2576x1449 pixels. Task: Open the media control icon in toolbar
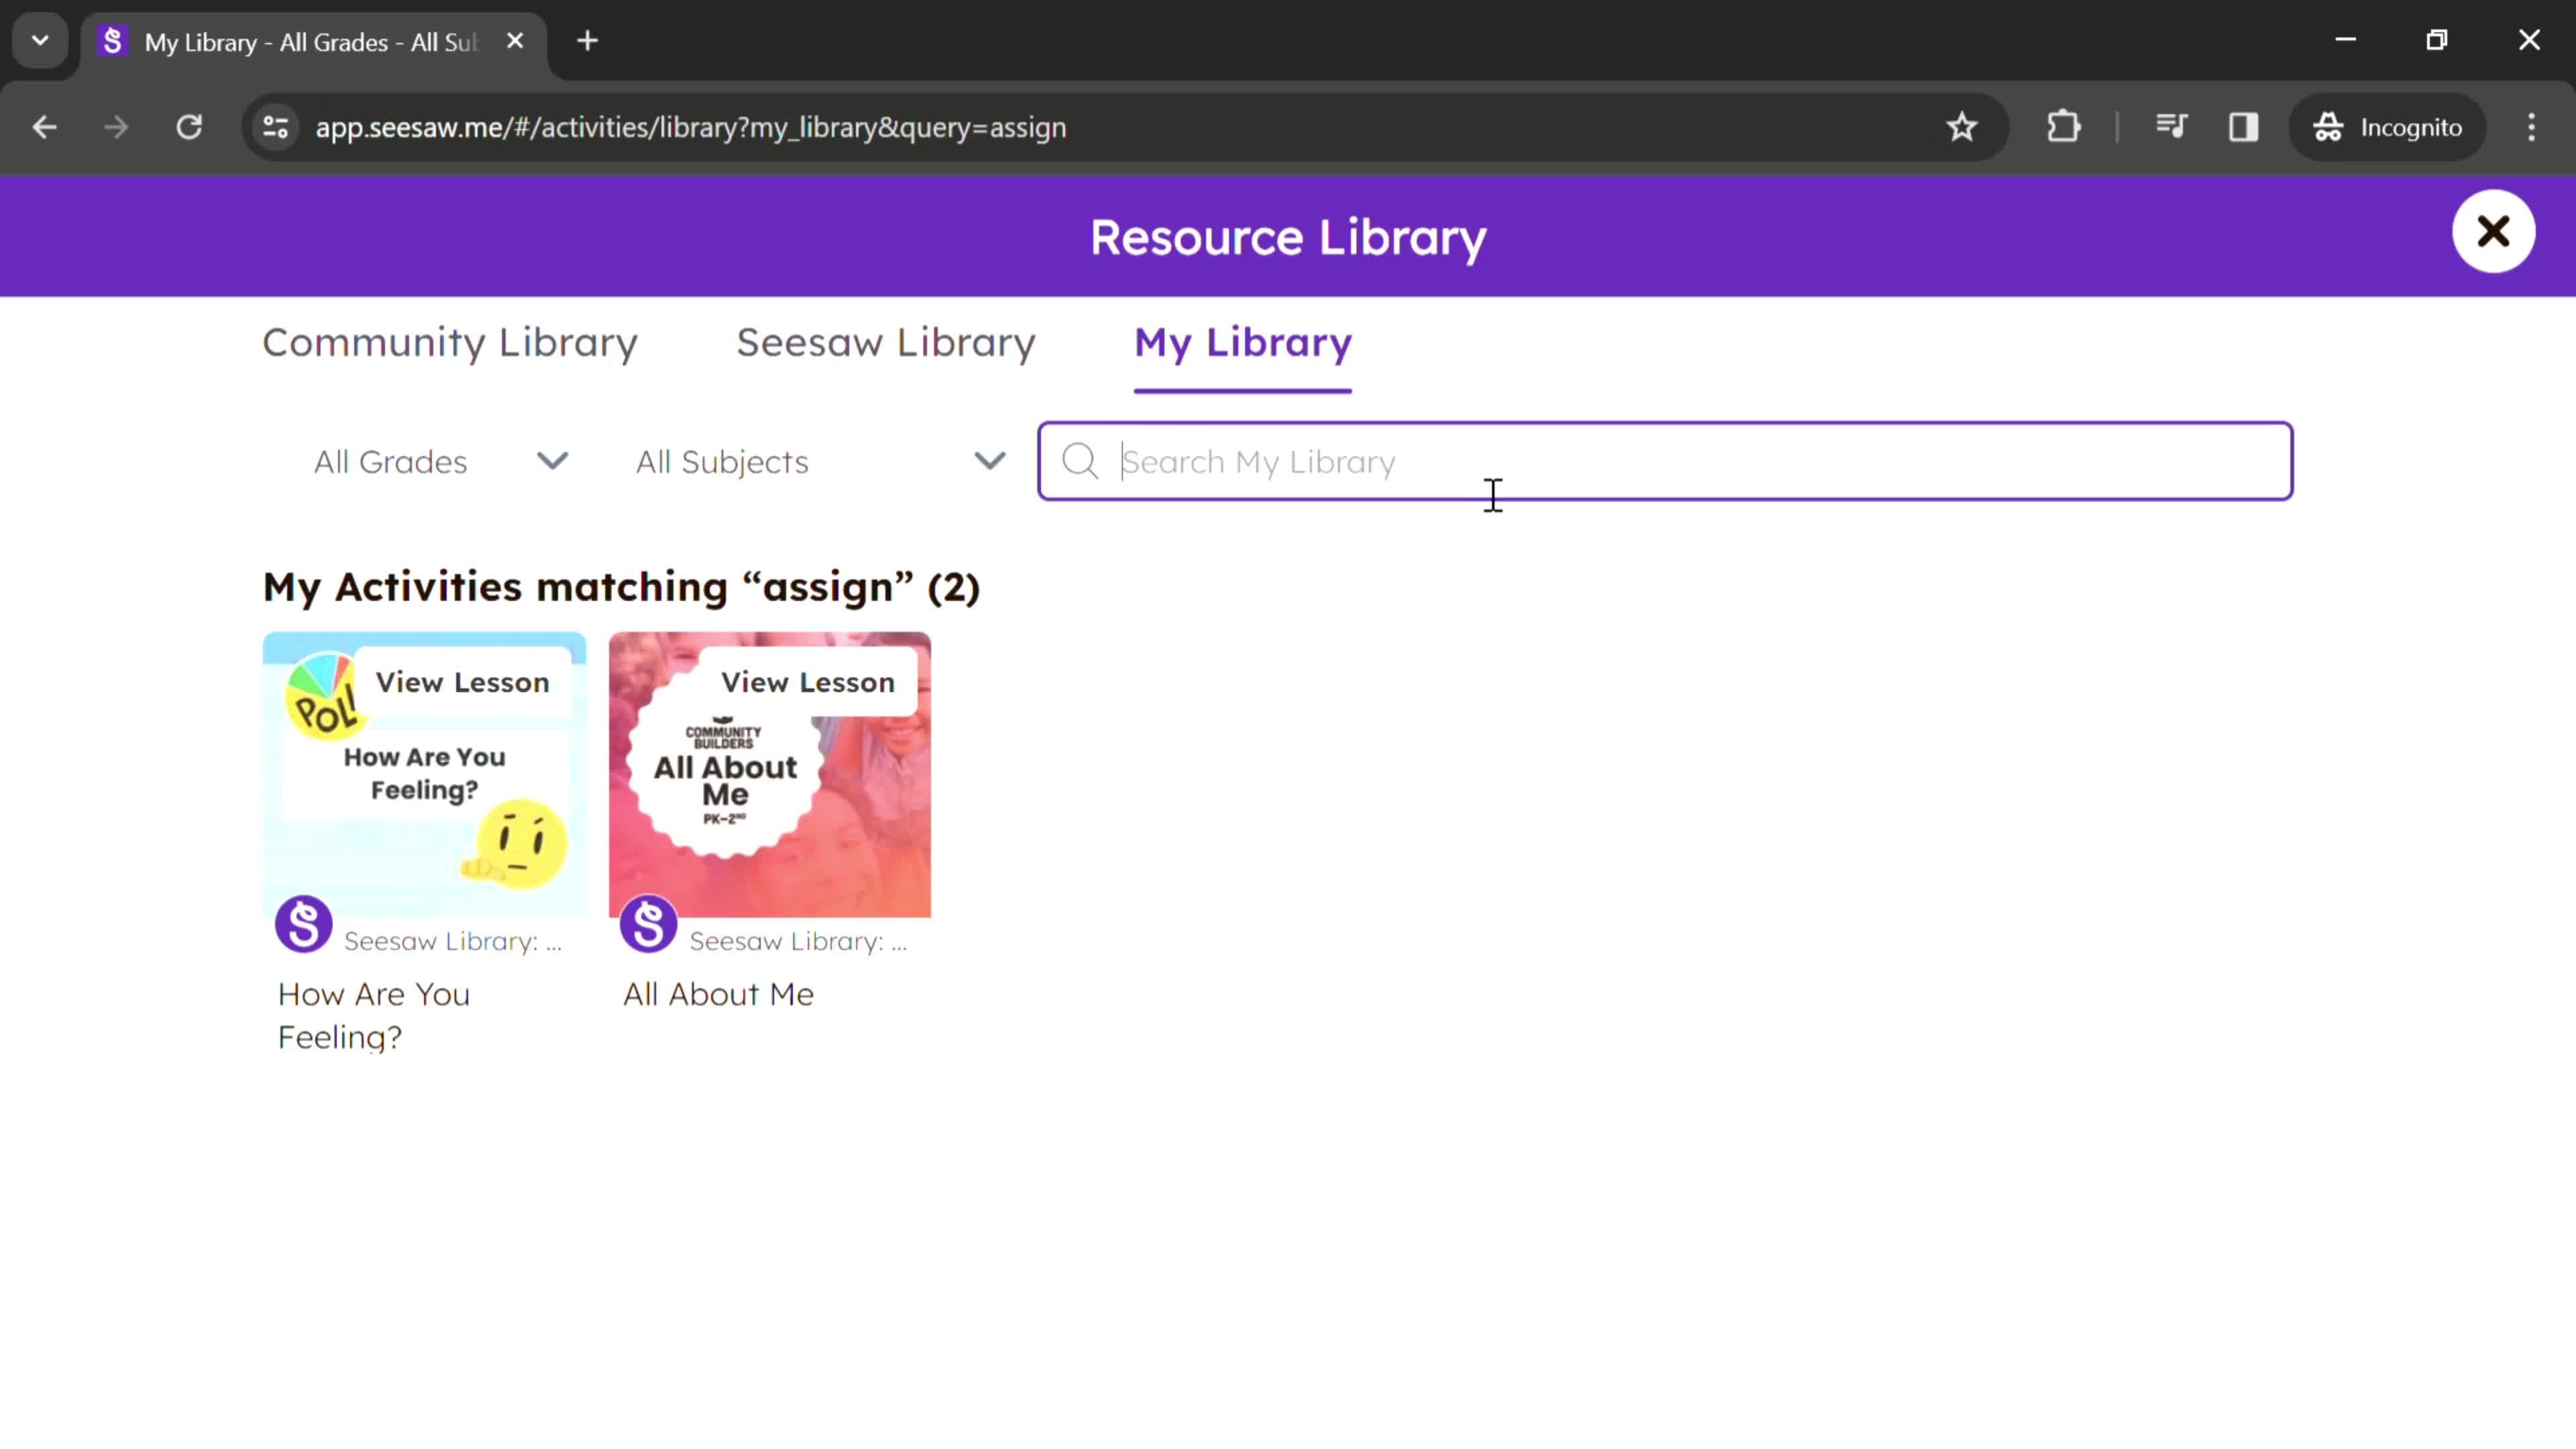2171,127
